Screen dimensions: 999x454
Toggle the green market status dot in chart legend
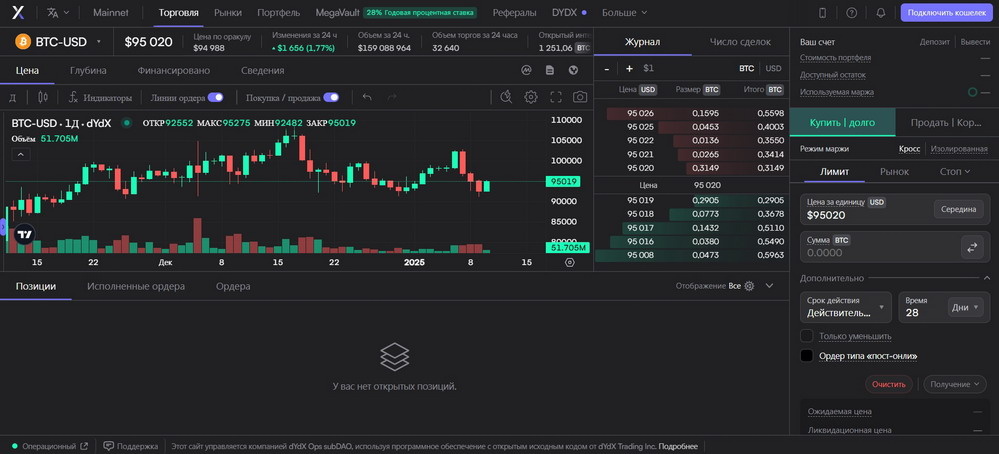127,123
